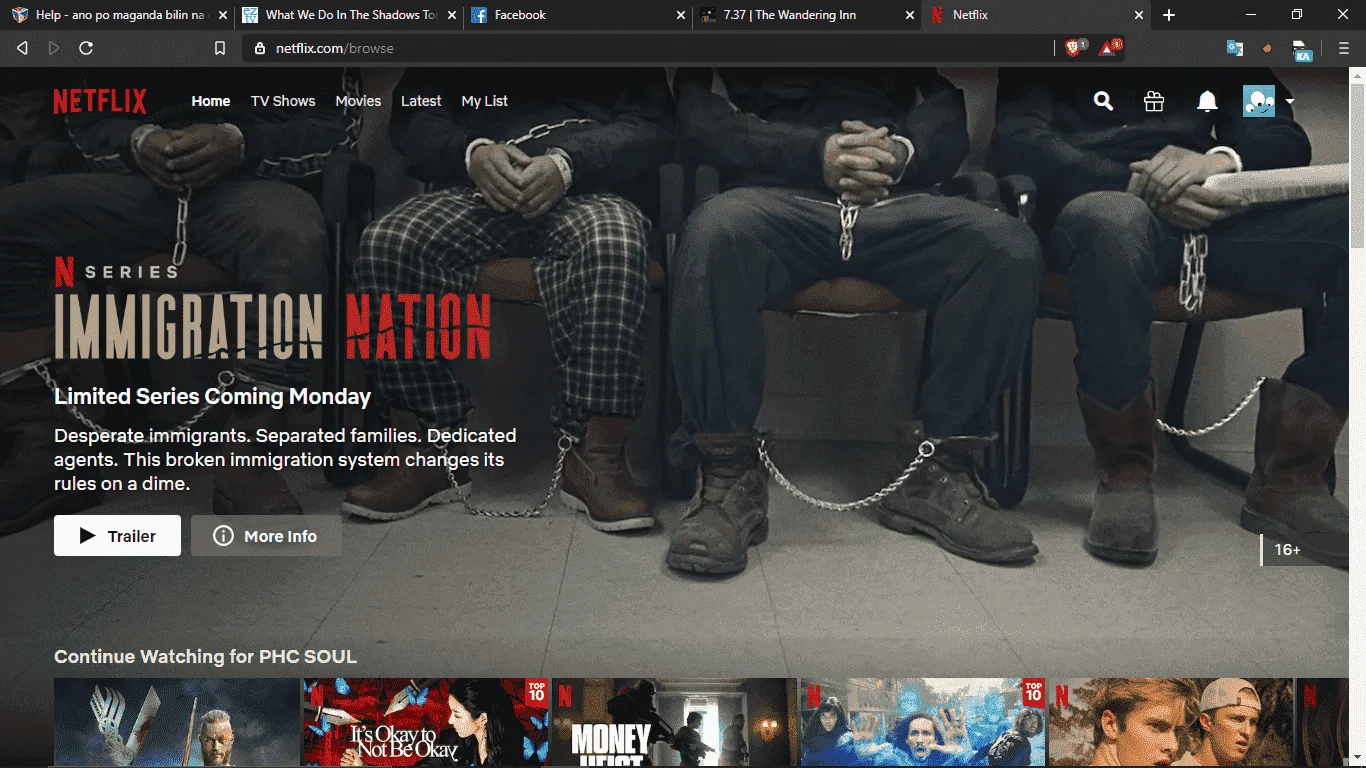Click the page scrollbar up arrow
Viewport: 1366px width, 768px height.
1358,74
